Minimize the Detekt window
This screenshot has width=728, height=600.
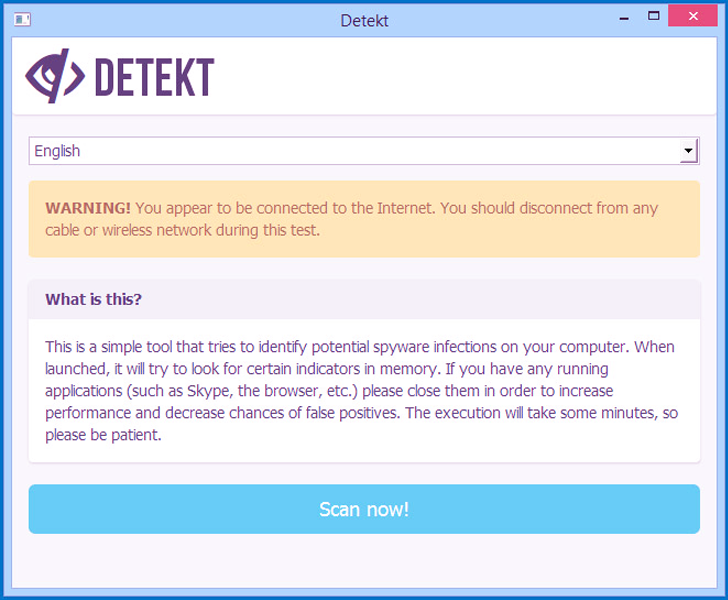click(624, 18)
